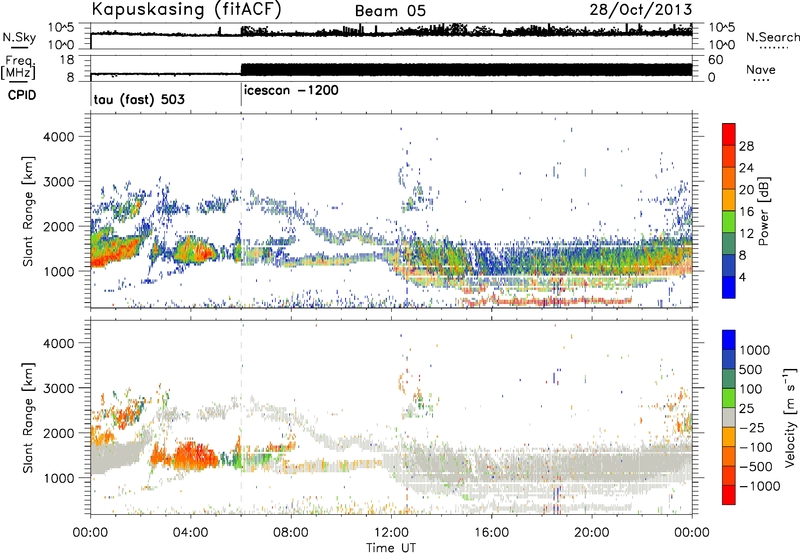Screen dimensions: 800x554
Task: Select the "18" frequency axis tick
Action: (x=66, y=60)
